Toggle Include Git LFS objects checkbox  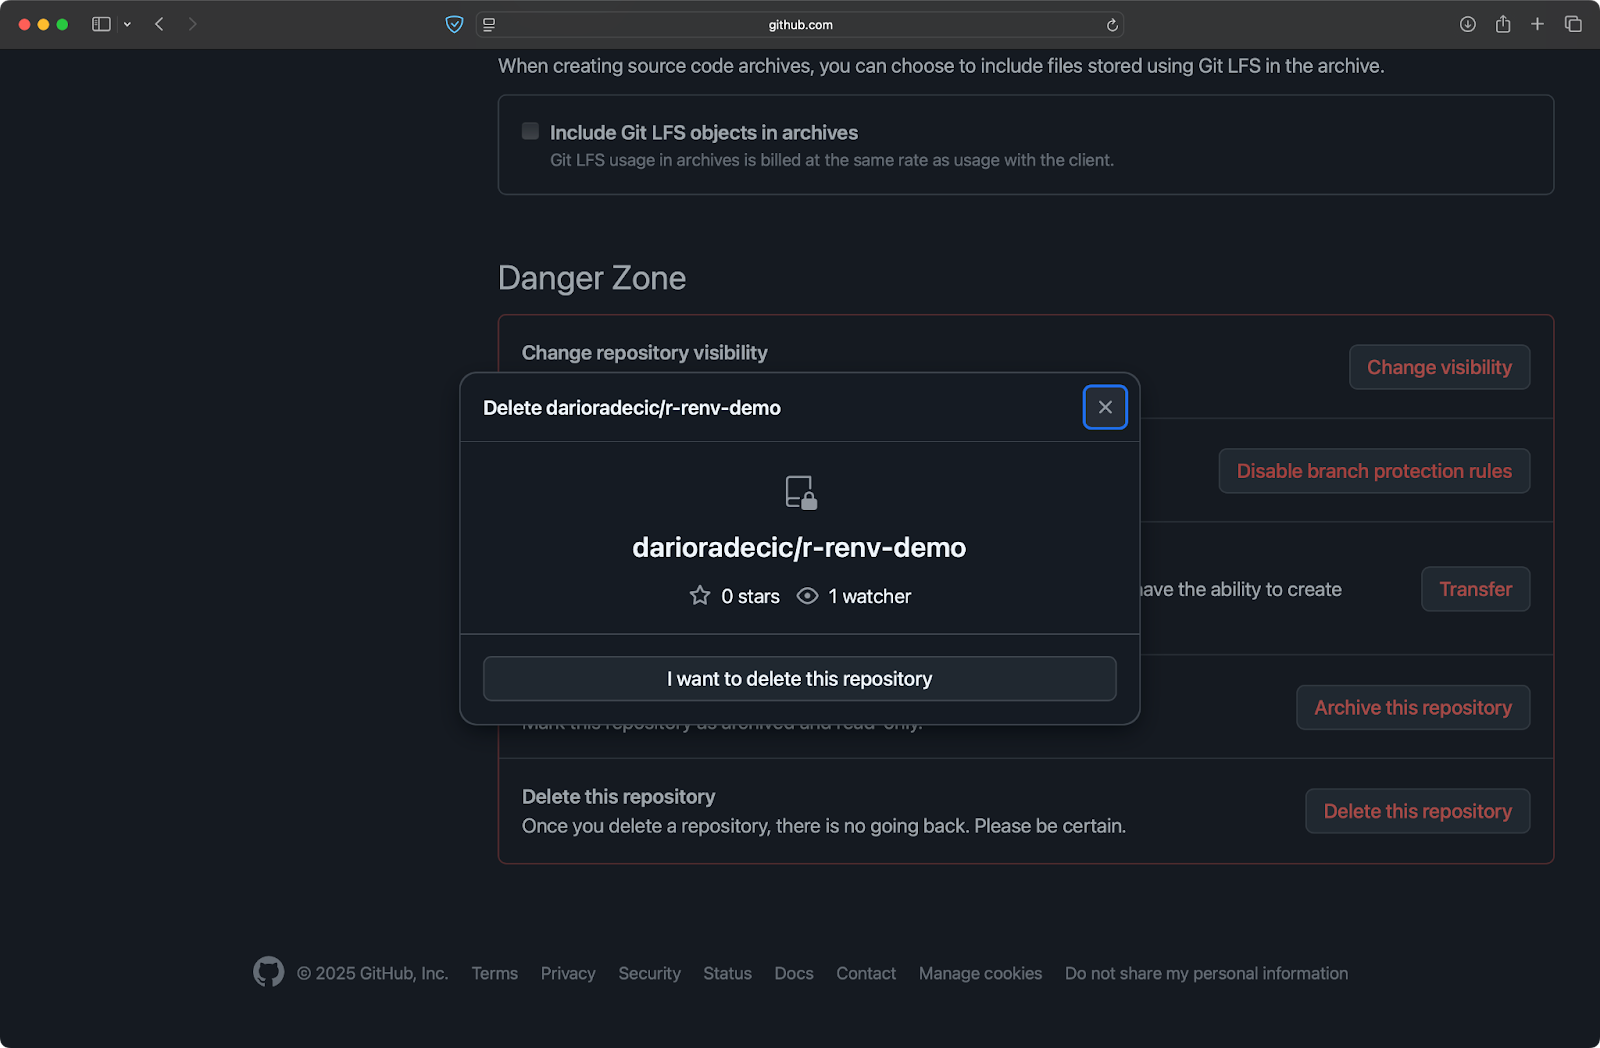531,131
